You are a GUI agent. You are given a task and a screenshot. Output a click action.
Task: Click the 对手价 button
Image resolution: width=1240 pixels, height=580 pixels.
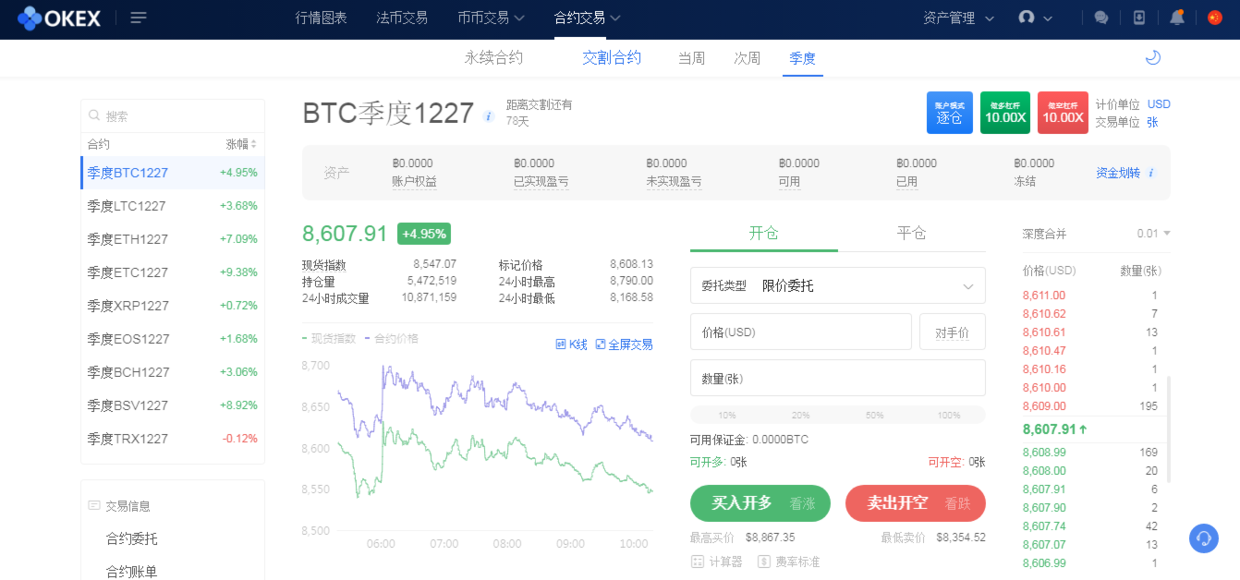pyautogui.click(x=952, y=332)
